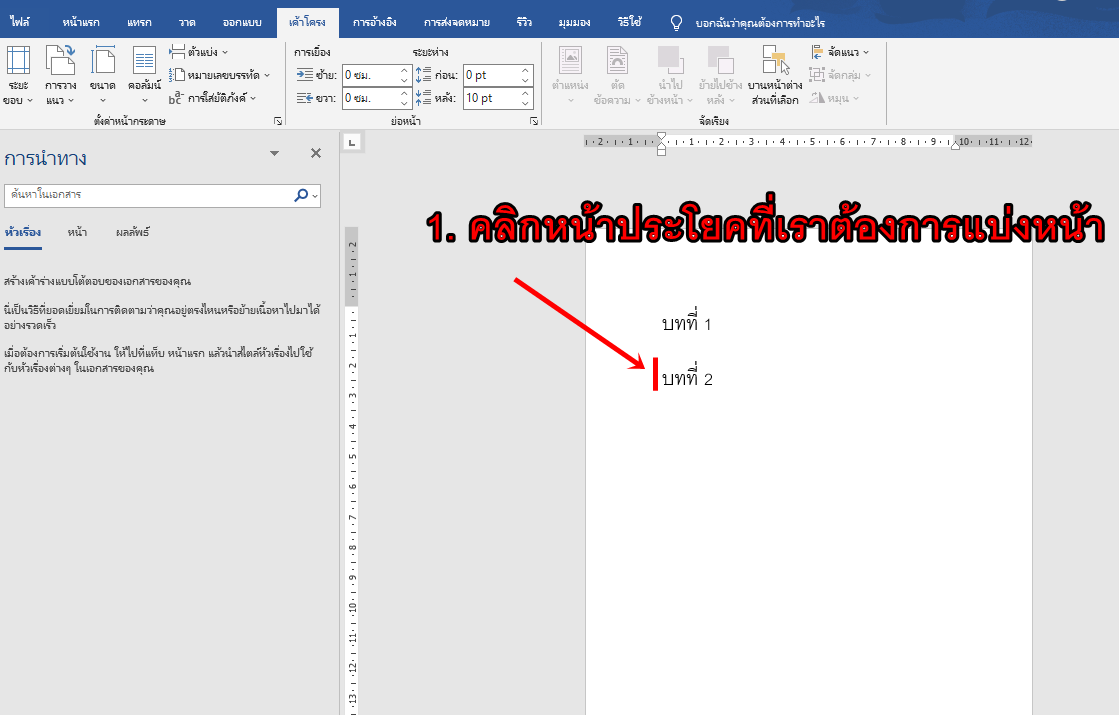Click the right indent (ขวา) value field
This screenshot has width=1119, height=715.
coord(370,98)
